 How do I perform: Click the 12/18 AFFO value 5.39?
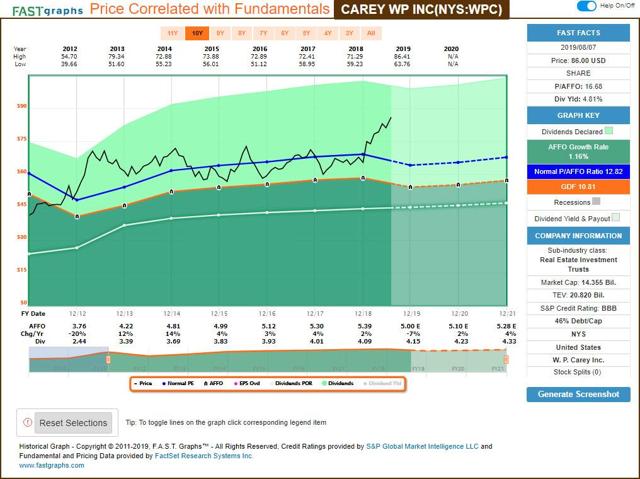point(364,326)
